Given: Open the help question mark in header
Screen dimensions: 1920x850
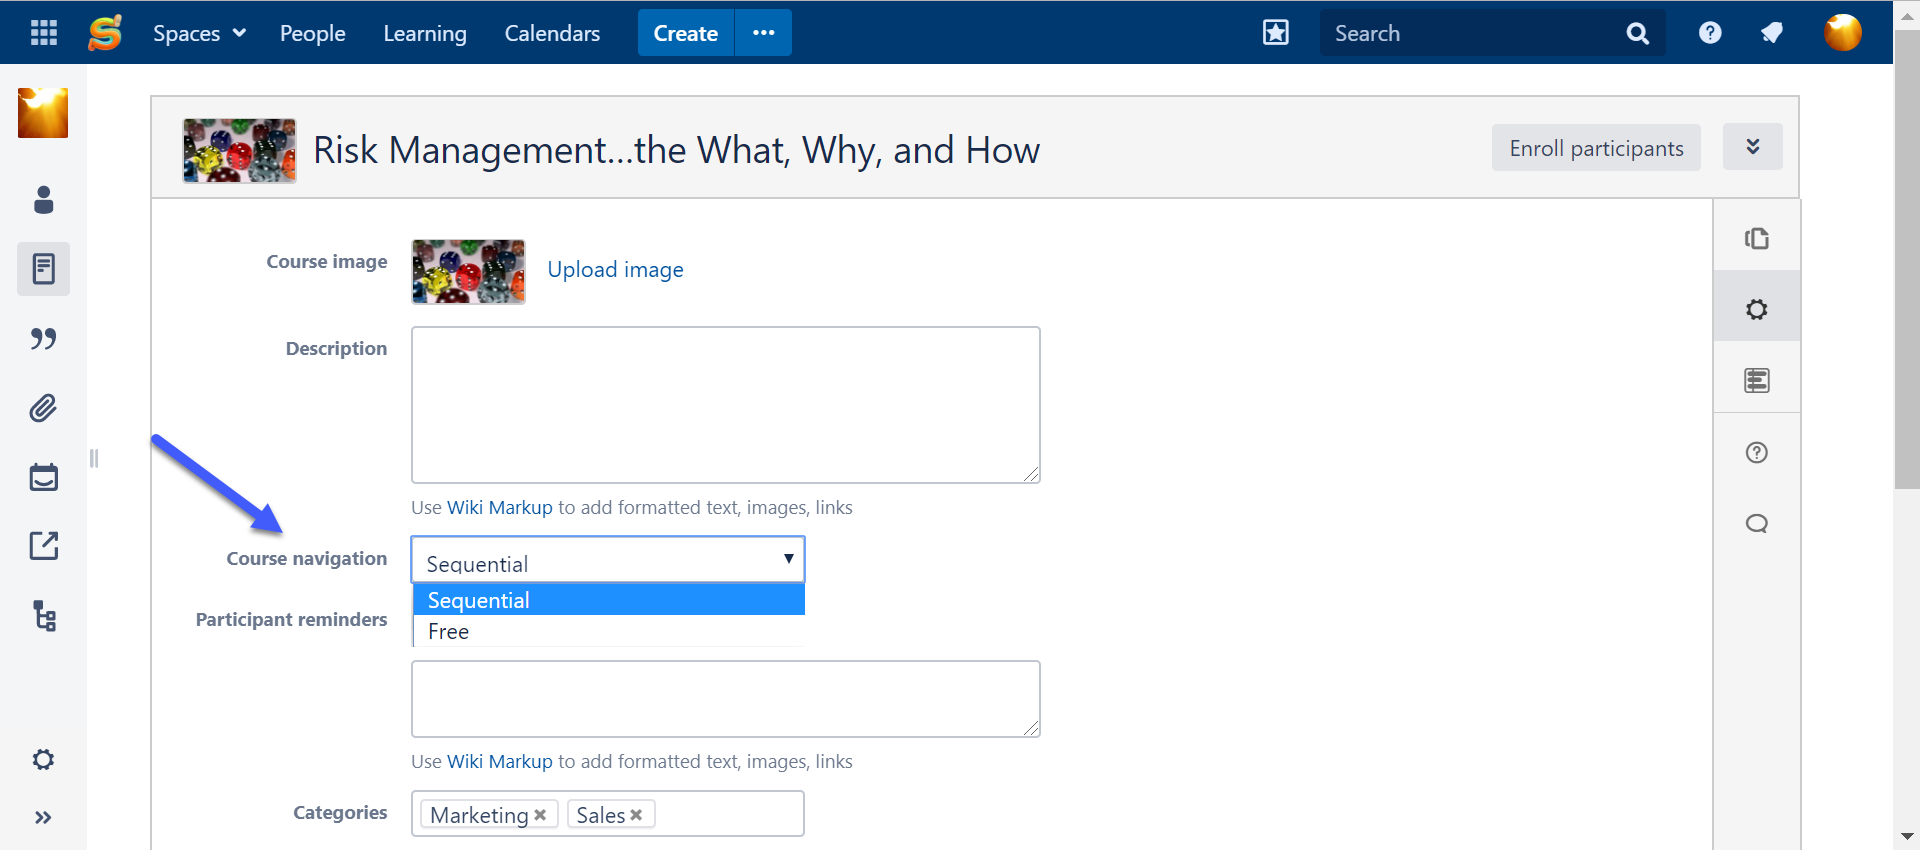Looking at the screenshot, I should pyautogui.click(x=1710, y=33).
